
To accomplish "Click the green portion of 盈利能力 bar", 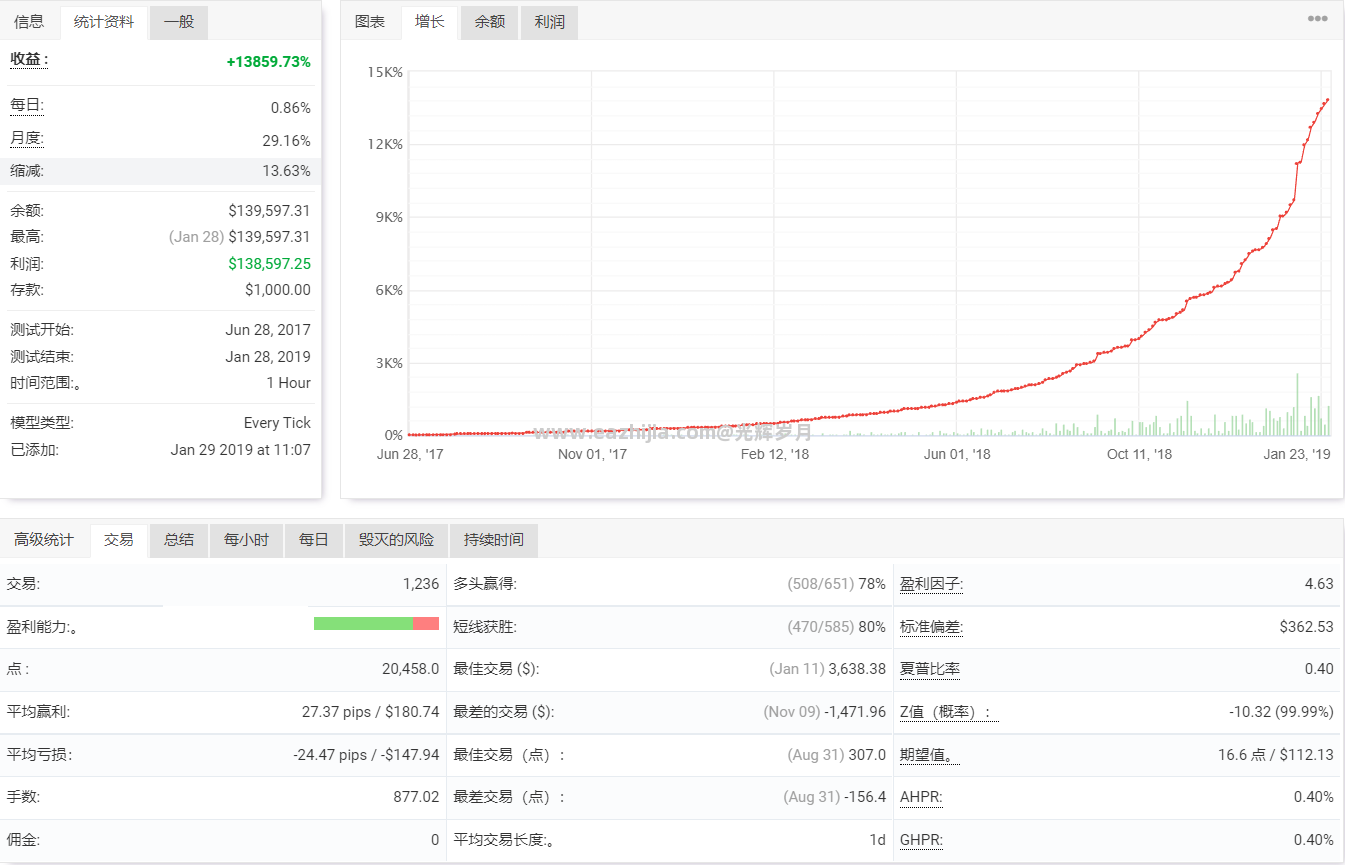I will 363,624.
